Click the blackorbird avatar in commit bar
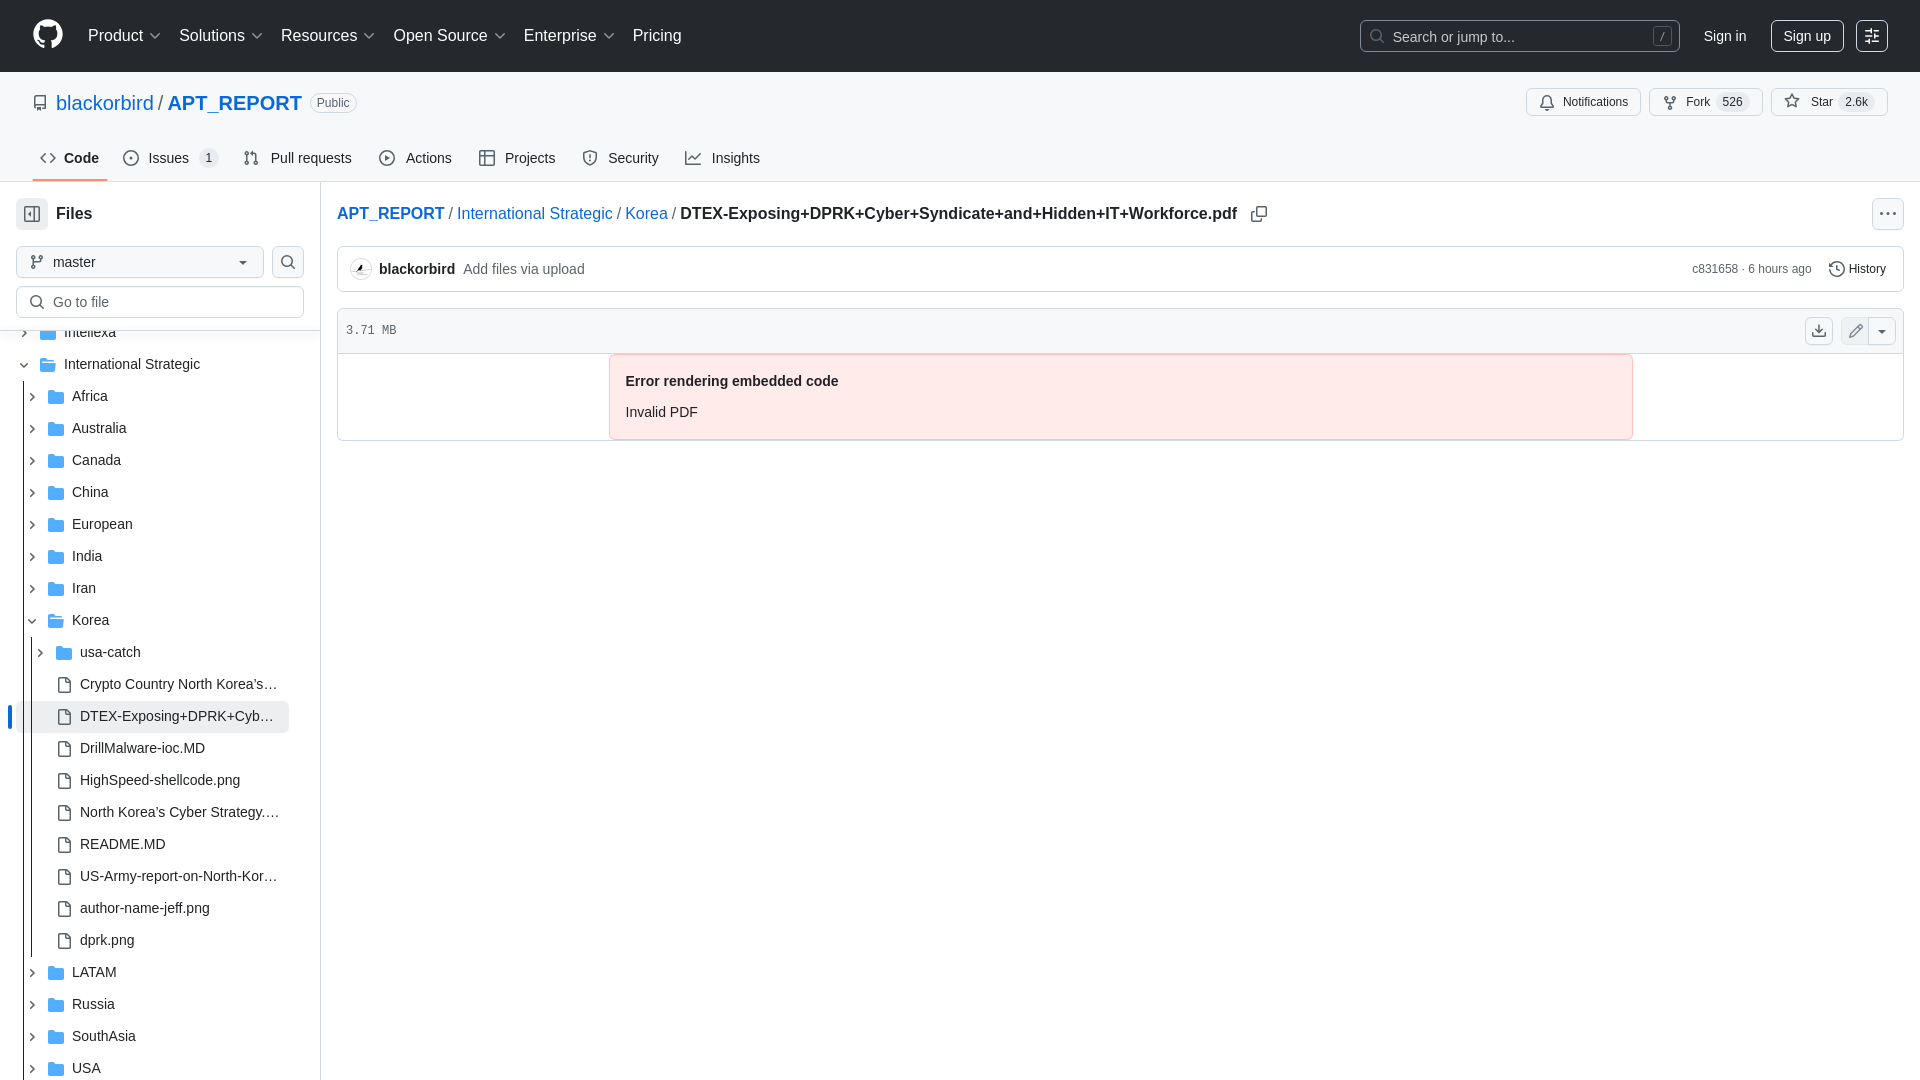This screenshot has width=1920, height=1080. (361, 269)
